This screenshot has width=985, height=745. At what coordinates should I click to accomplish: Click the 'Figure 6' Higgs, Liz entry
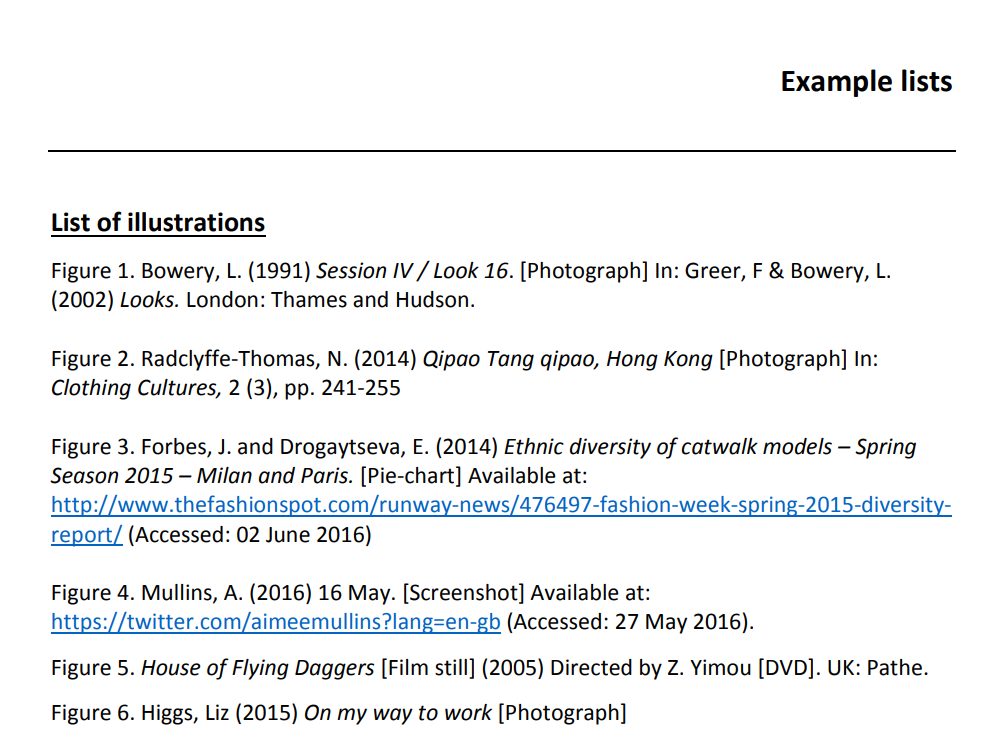click(339, 713)
